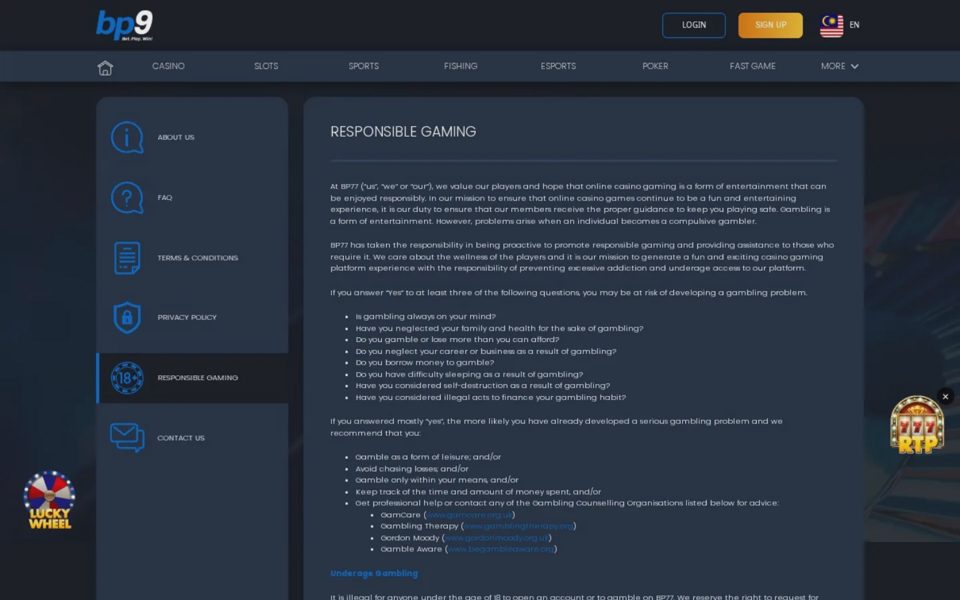960x600 pixels.
Task: Open the FAST GAME menu
Action: [x=752, y=66]
